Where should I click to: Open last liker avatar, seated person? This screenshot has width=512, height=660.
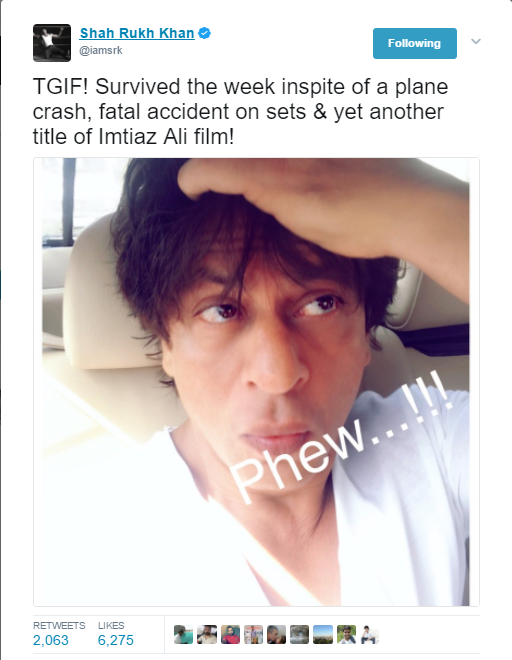pyautogui.click(x=369, y=634)
